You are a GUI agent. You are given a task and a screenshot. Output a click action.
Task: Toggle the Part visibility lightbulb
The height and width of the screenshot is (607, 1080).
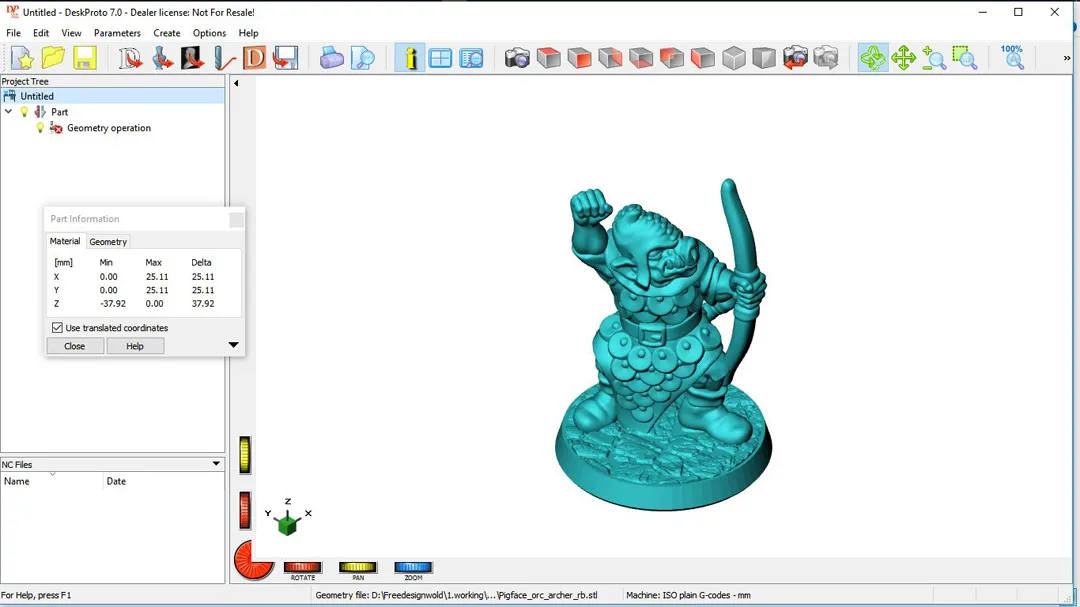point(25,112)
